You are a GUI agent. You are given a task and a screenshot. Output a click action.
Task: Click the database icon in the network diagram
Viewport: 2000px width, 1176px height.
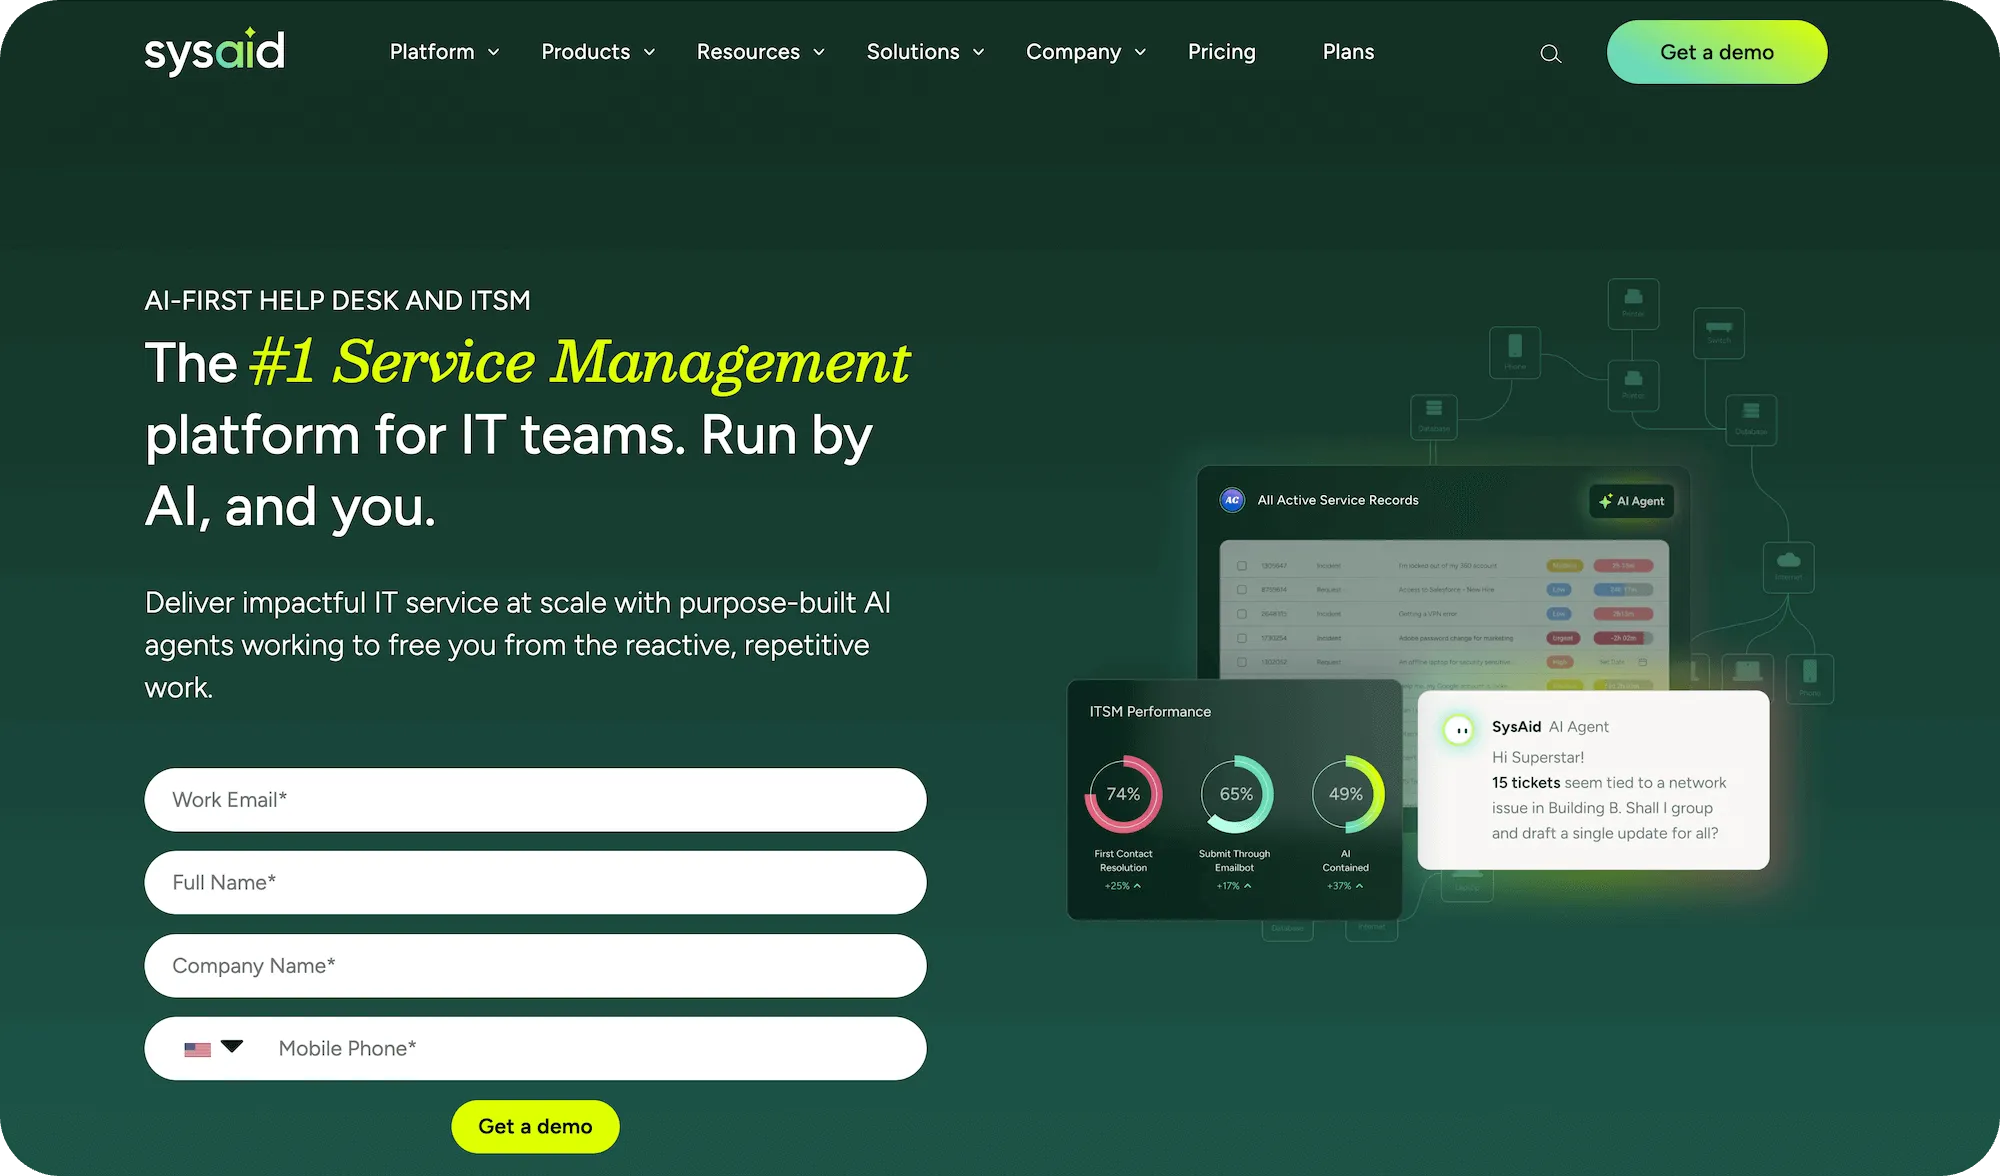tap(1433, 417)
